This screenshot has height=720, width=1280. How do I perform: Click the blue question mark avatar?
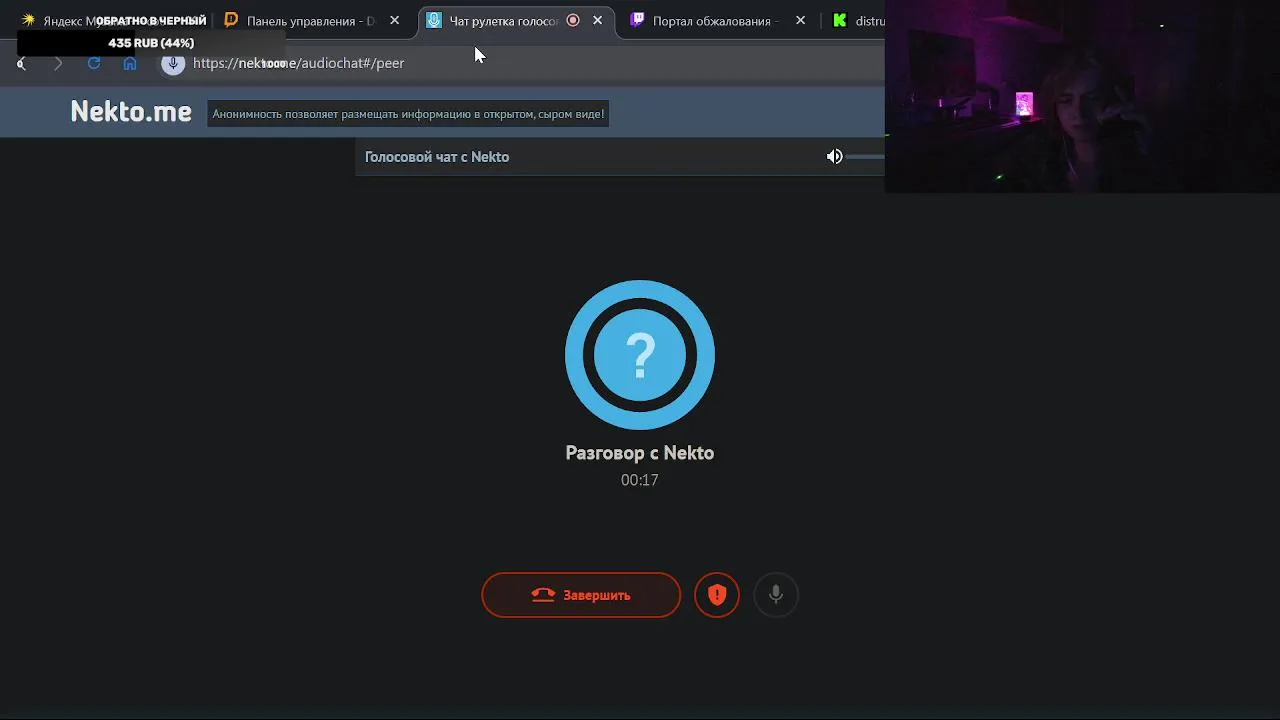[x=640, y=355]
